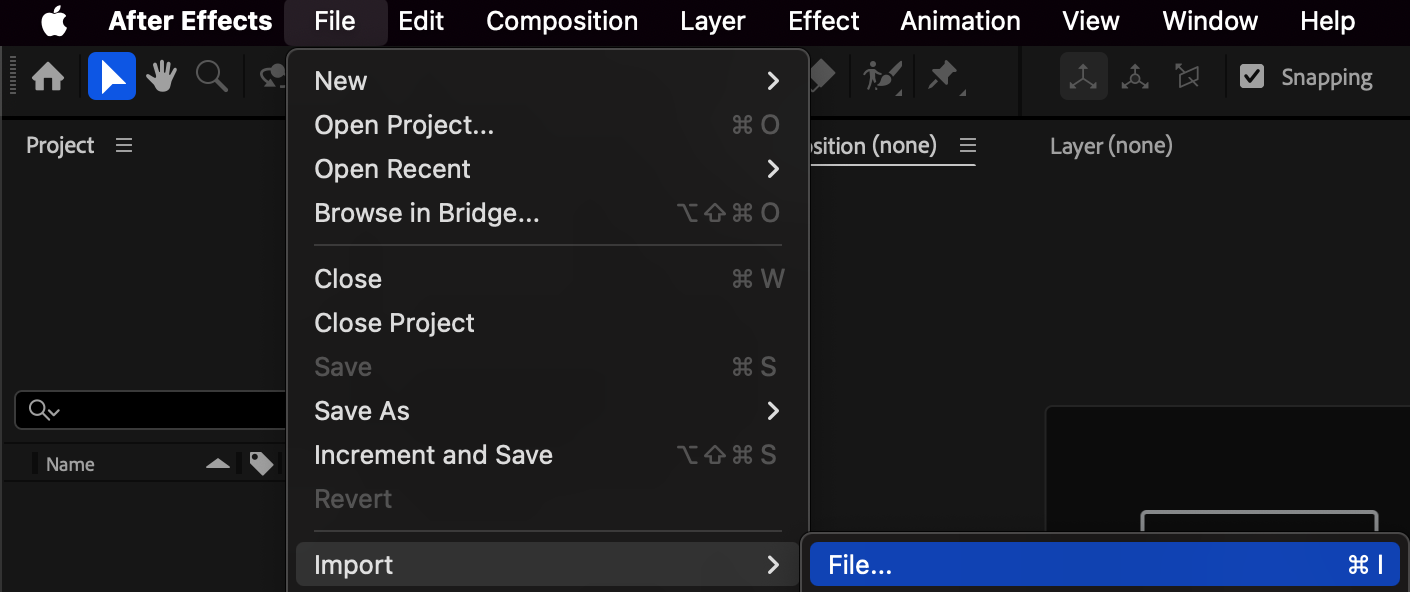This screenshot has width=1410, height=592.
Task: Click the label tag column icon
Action: pos(261,464)
